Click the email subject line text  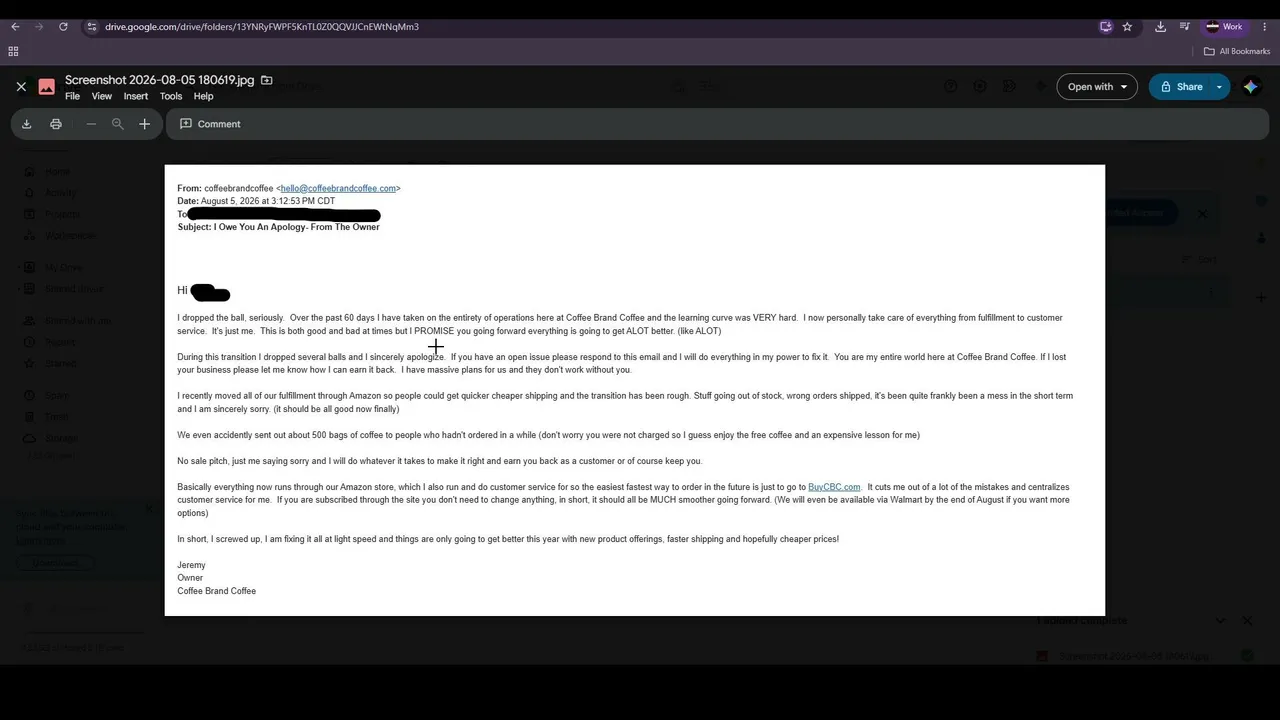pyautogui.click(x=278, y=227)
